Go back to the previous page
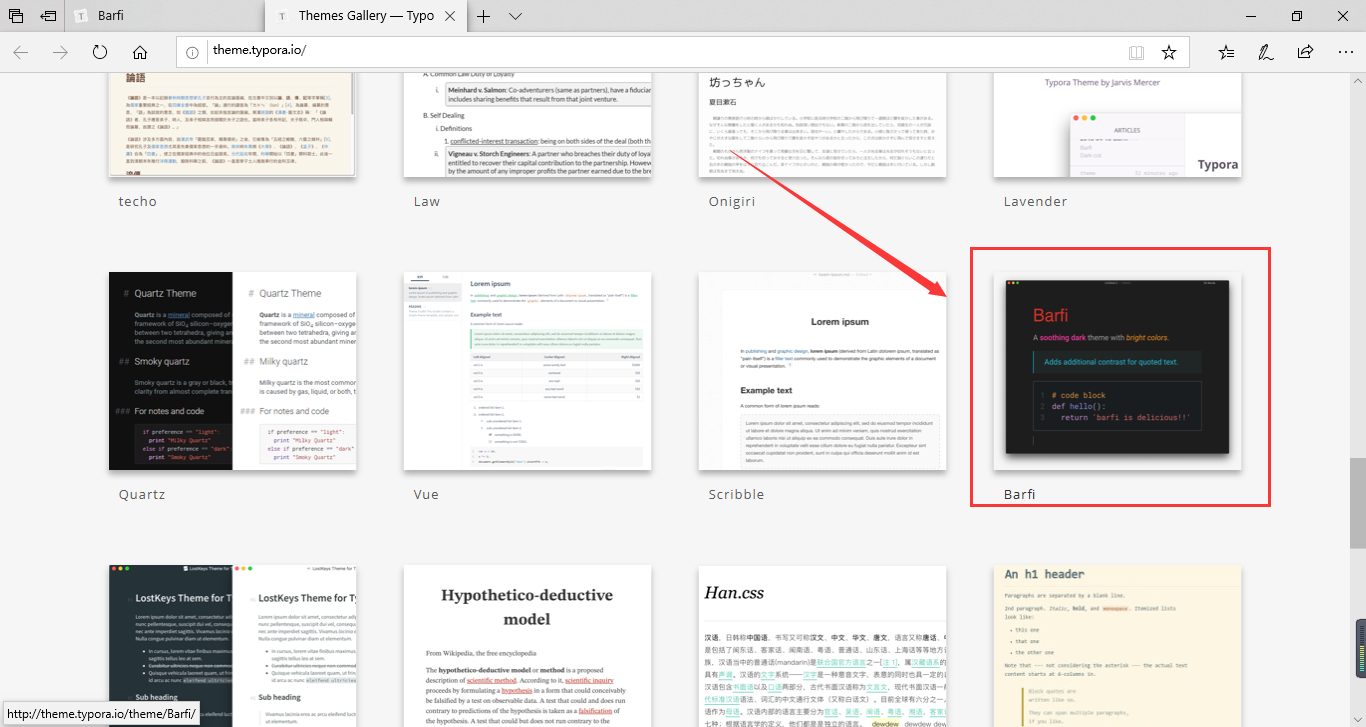Viewport: 1366px width, 727px height. 21,52
